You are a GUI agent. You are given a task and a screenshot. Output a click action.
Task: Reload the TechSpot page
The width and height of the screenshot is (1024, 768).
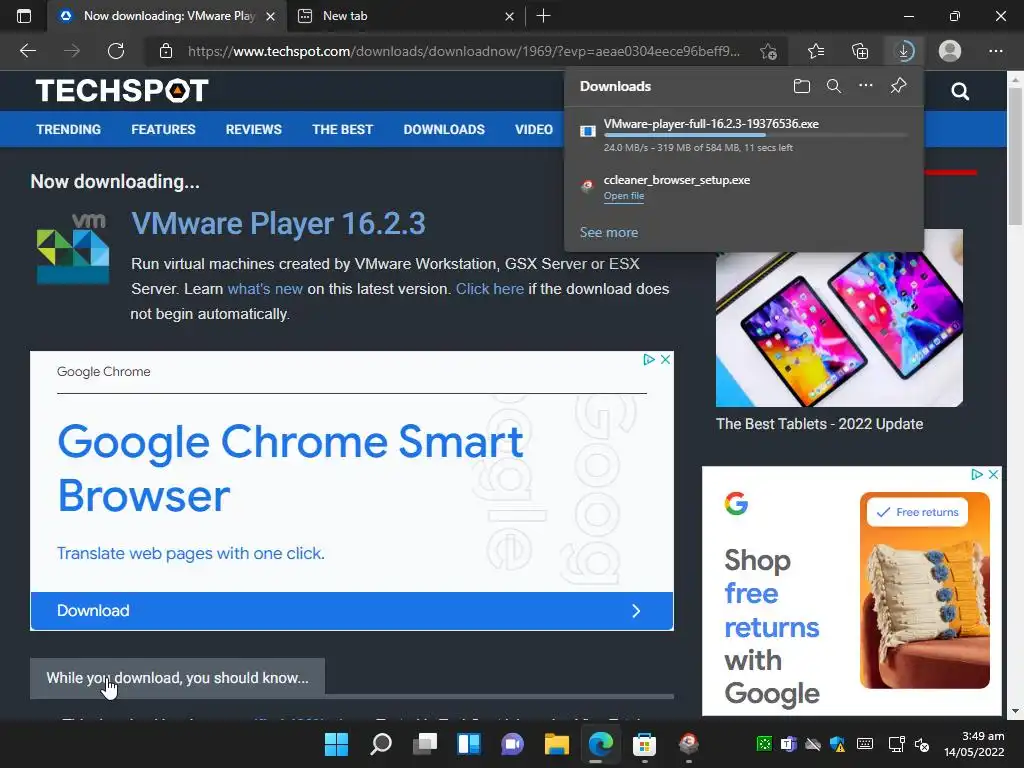pyautogui.click(x=116, y=51)
